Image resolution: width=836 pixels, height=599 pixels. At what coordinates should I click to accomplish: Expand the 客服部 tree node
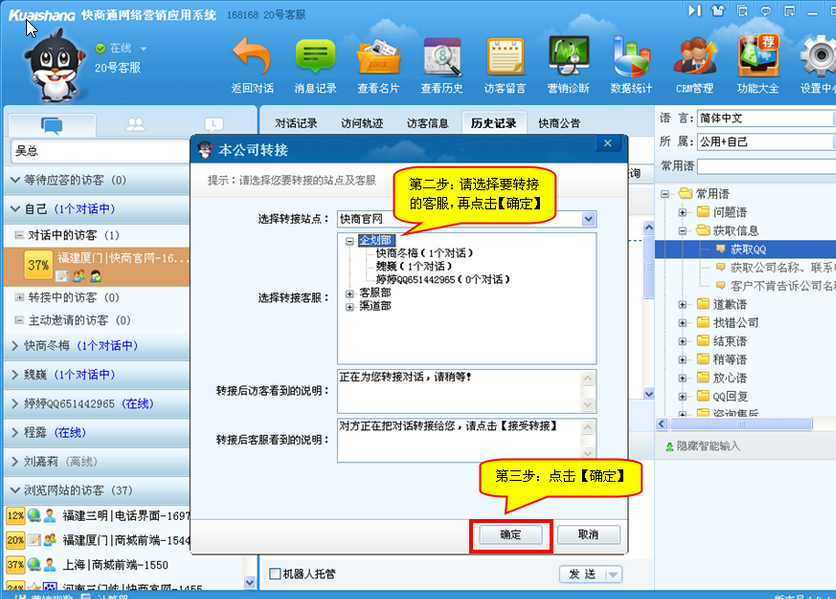click(350, 293)
